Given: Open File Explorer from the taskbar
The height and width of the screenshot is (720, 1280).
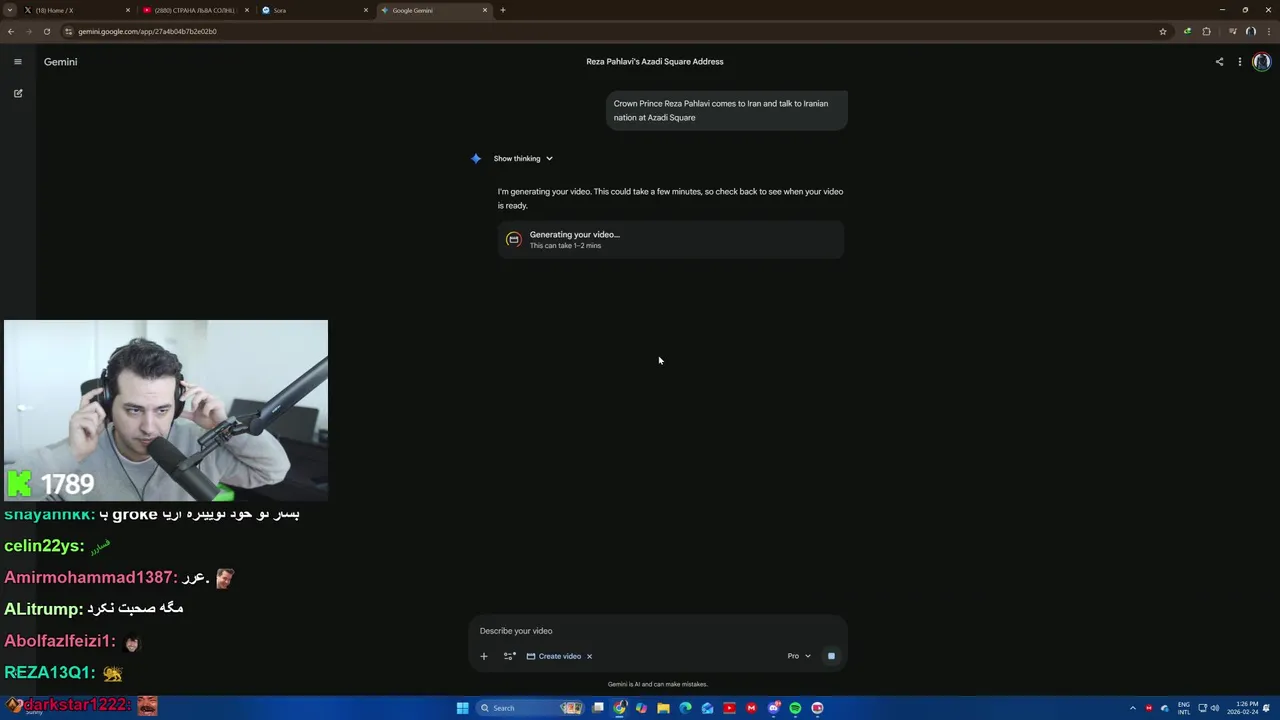Looking at the screenshot, I should [663, 708].
